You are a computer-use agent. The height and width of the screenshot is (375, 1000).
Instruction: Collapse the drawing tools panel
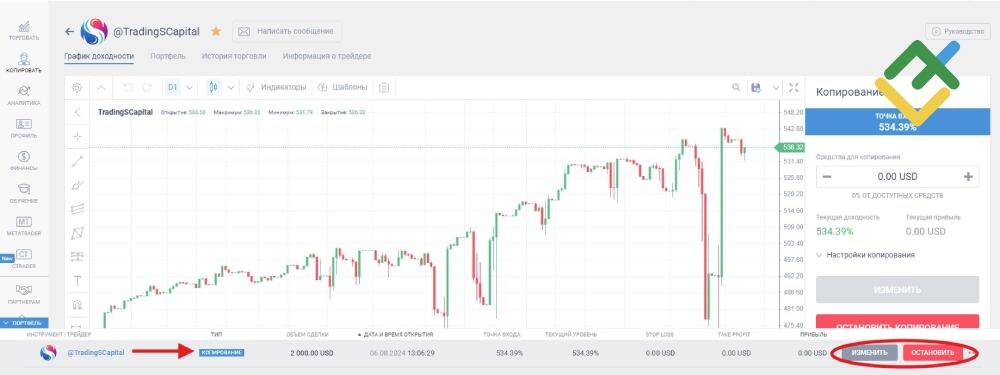77,113
